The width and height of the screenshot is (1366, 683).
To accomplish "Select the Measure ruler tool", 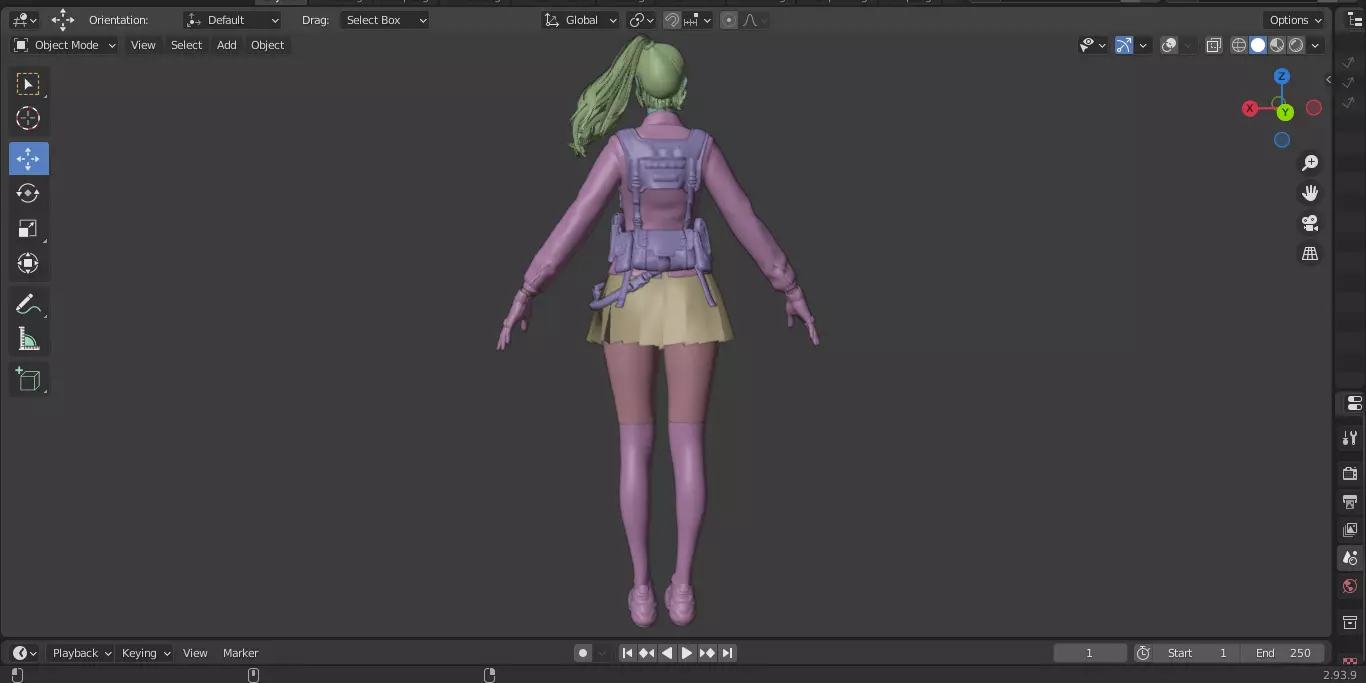I will coord(28,340).
